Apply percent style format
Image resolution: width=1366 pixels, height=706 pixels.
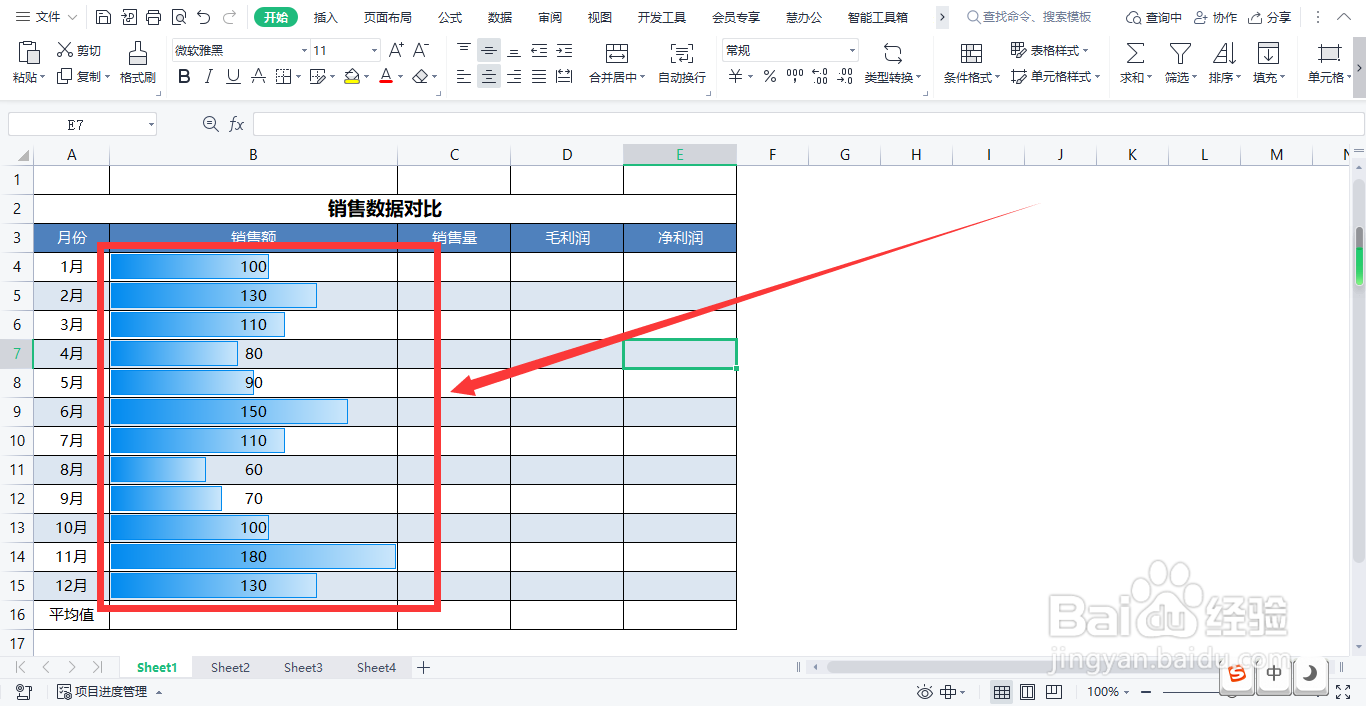(x=769, y=76)
